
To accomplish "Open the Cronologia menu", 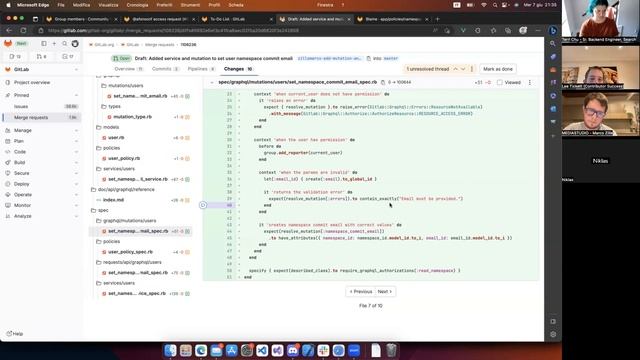I will coord(137,5).
